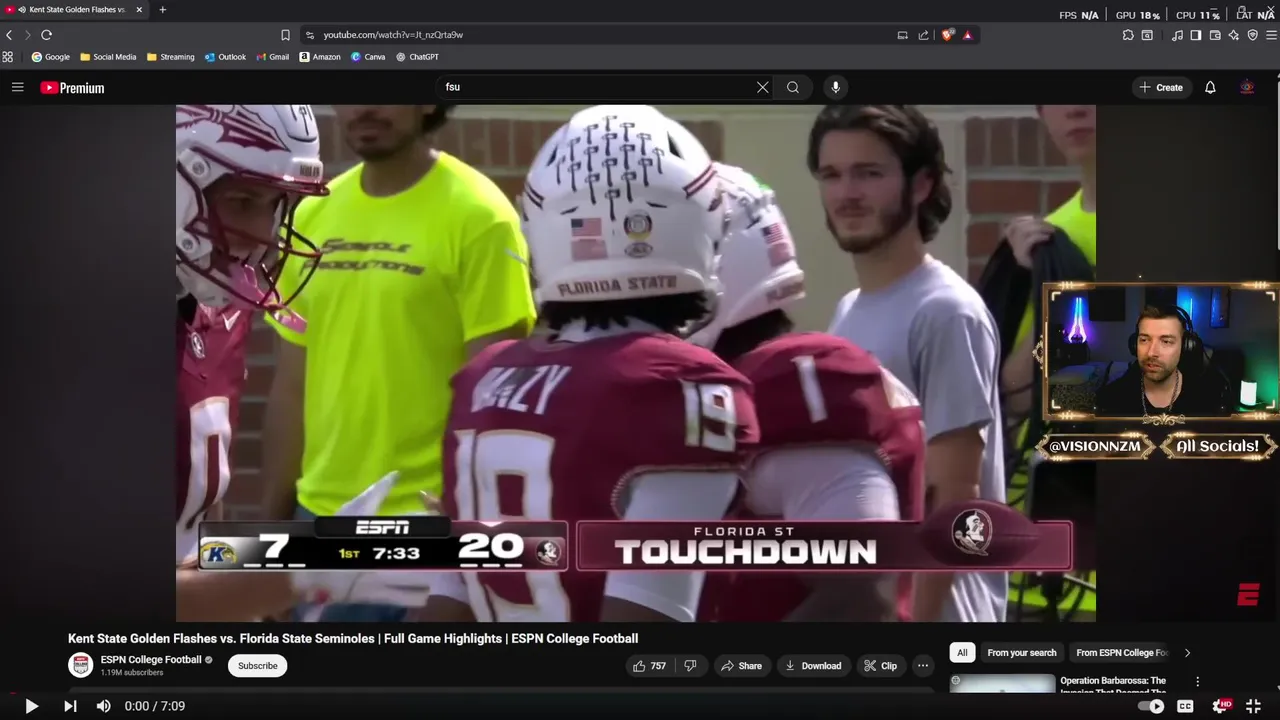Image resolution: width=1280 pixels, height=720 pixels.
Task: Reload the page
Action: [46, 35]
